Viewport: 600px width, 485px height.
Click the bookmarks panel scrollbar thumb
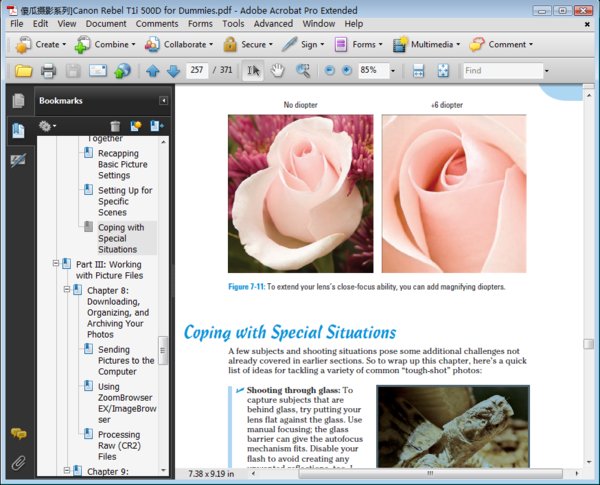pyautogui.click(x=163, y=351)
